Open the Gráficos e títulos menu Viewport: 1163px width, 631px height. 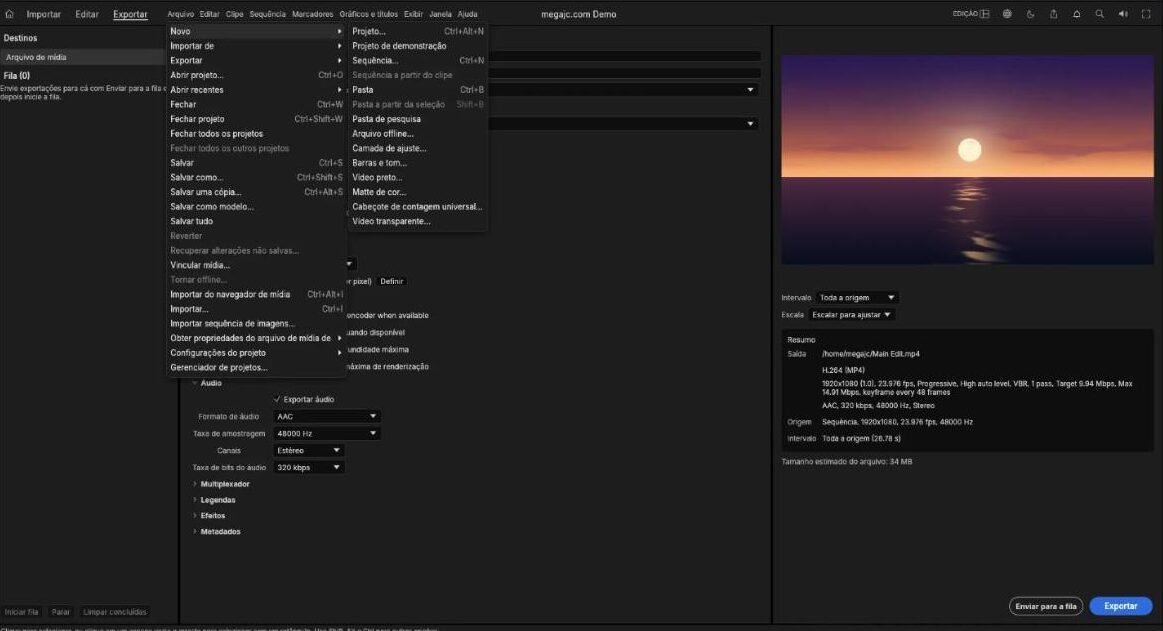[x=369, y=14]
